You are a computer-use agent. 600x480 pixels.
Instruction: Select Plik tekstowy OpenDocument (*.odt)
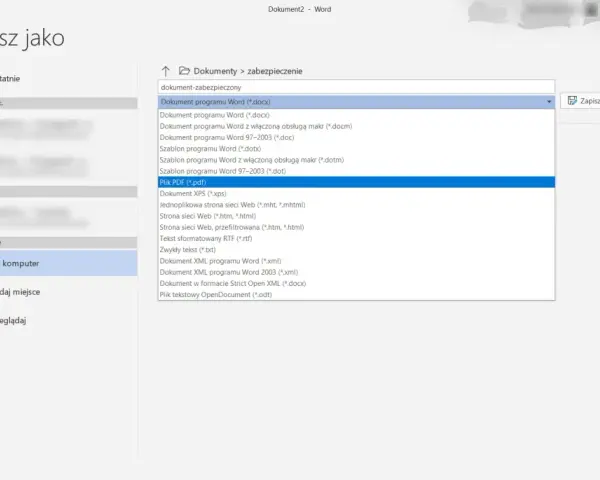tap(356, 295)
